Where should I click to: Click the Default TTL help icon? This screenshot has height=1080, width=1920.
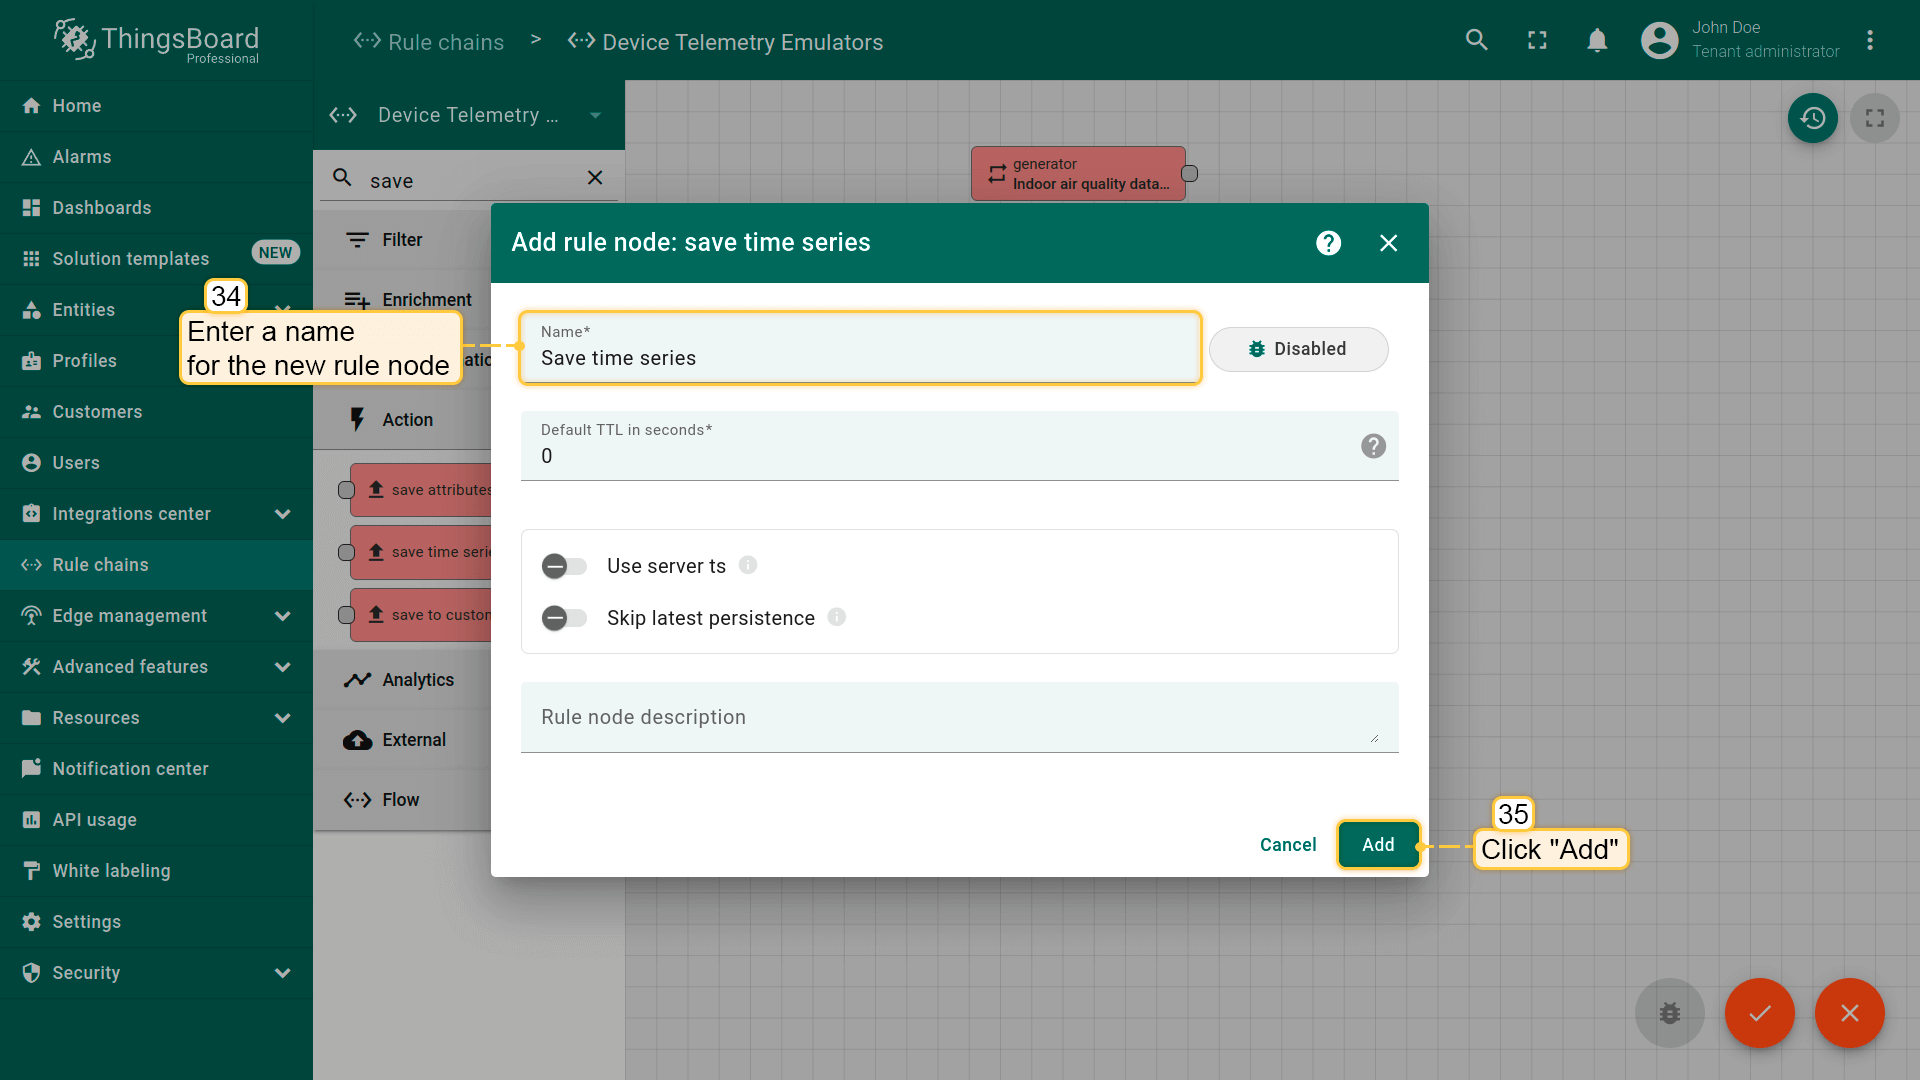point(1373,446)
